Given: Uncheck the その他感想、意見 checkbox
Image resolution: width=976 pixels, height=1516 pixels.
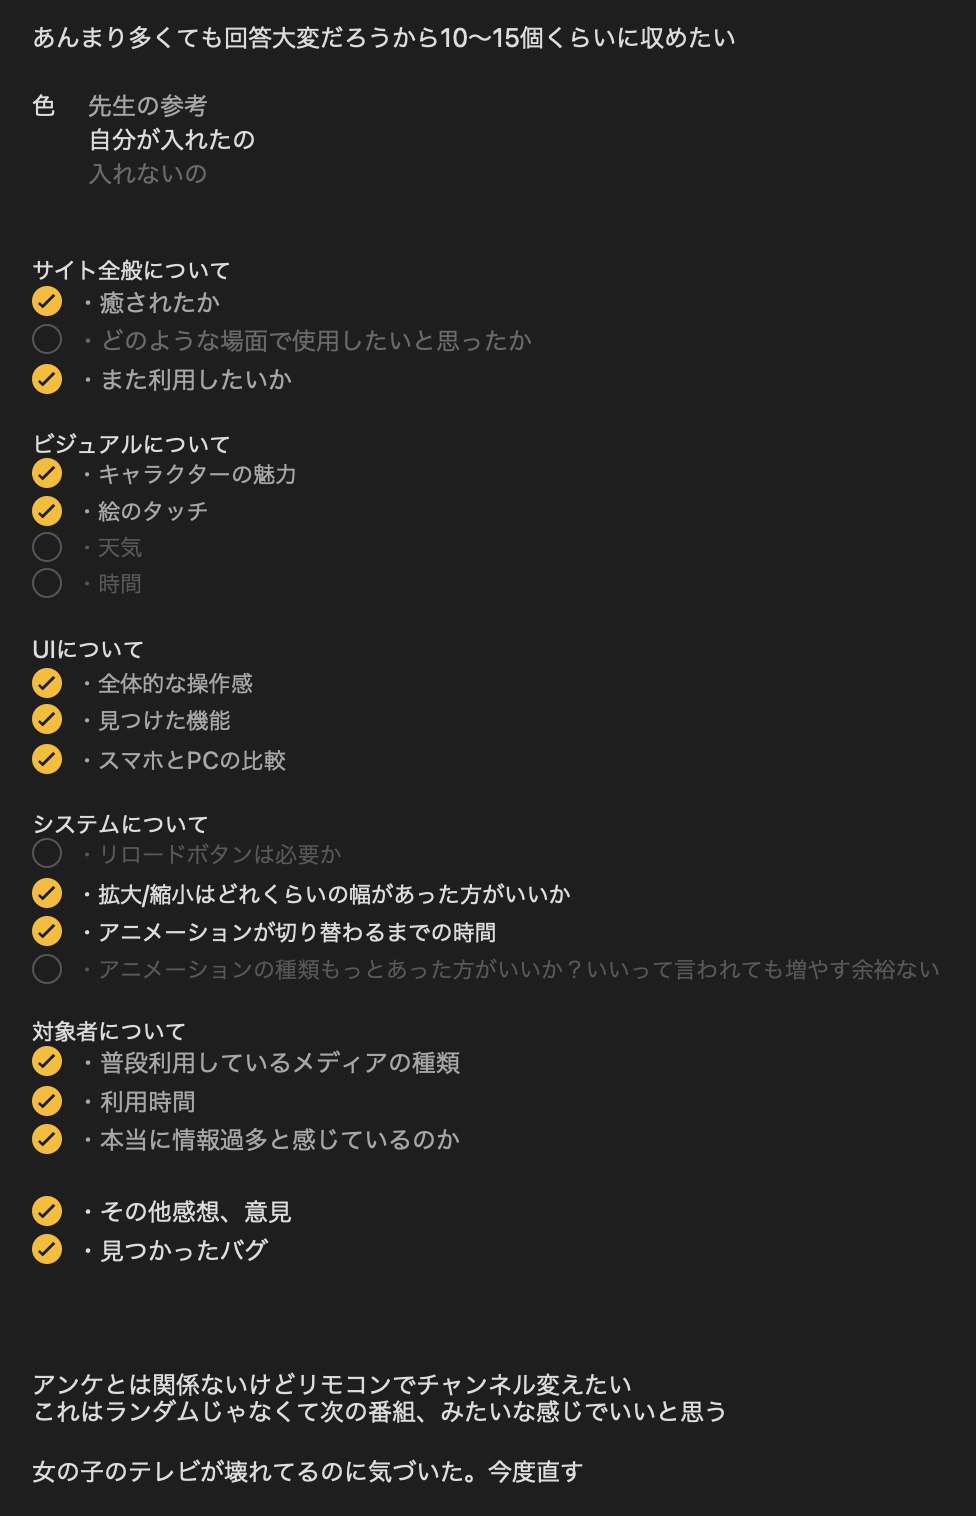Looking at the screenshot, I should [x=47, y=1211].
